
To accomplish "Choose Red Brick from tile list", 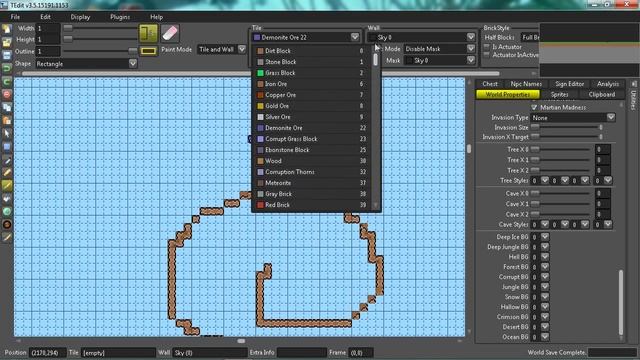I will pyautogui.click(x=311, y=205).
